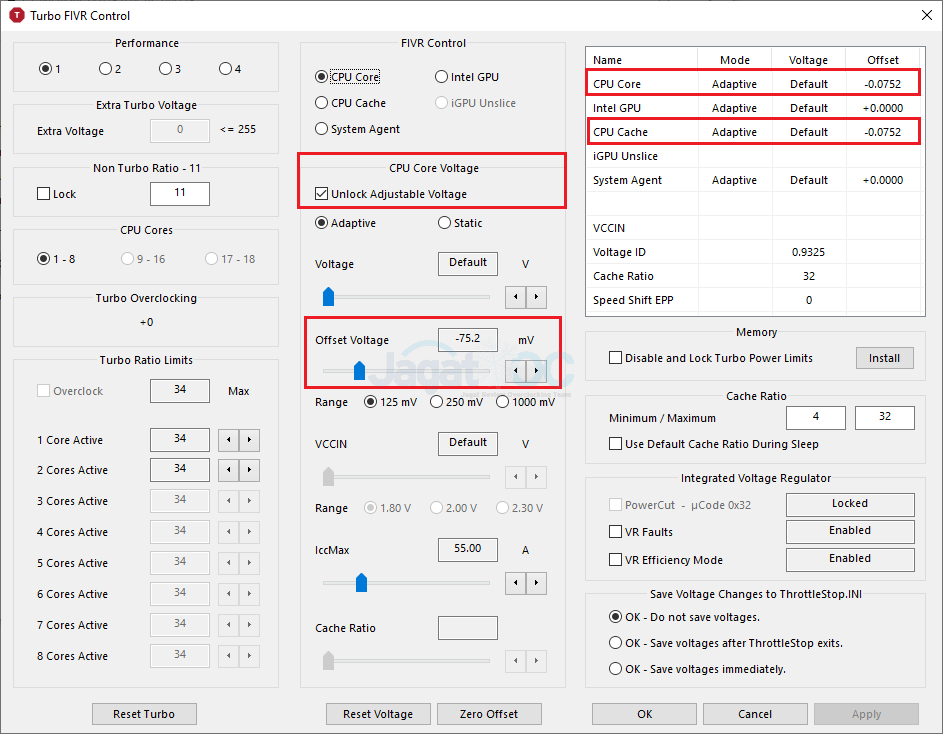The width and height of the screenshot is (943, 734).
Task: Click the Zero Offset button
Action: pyautogui.click(x=488, y=714)
